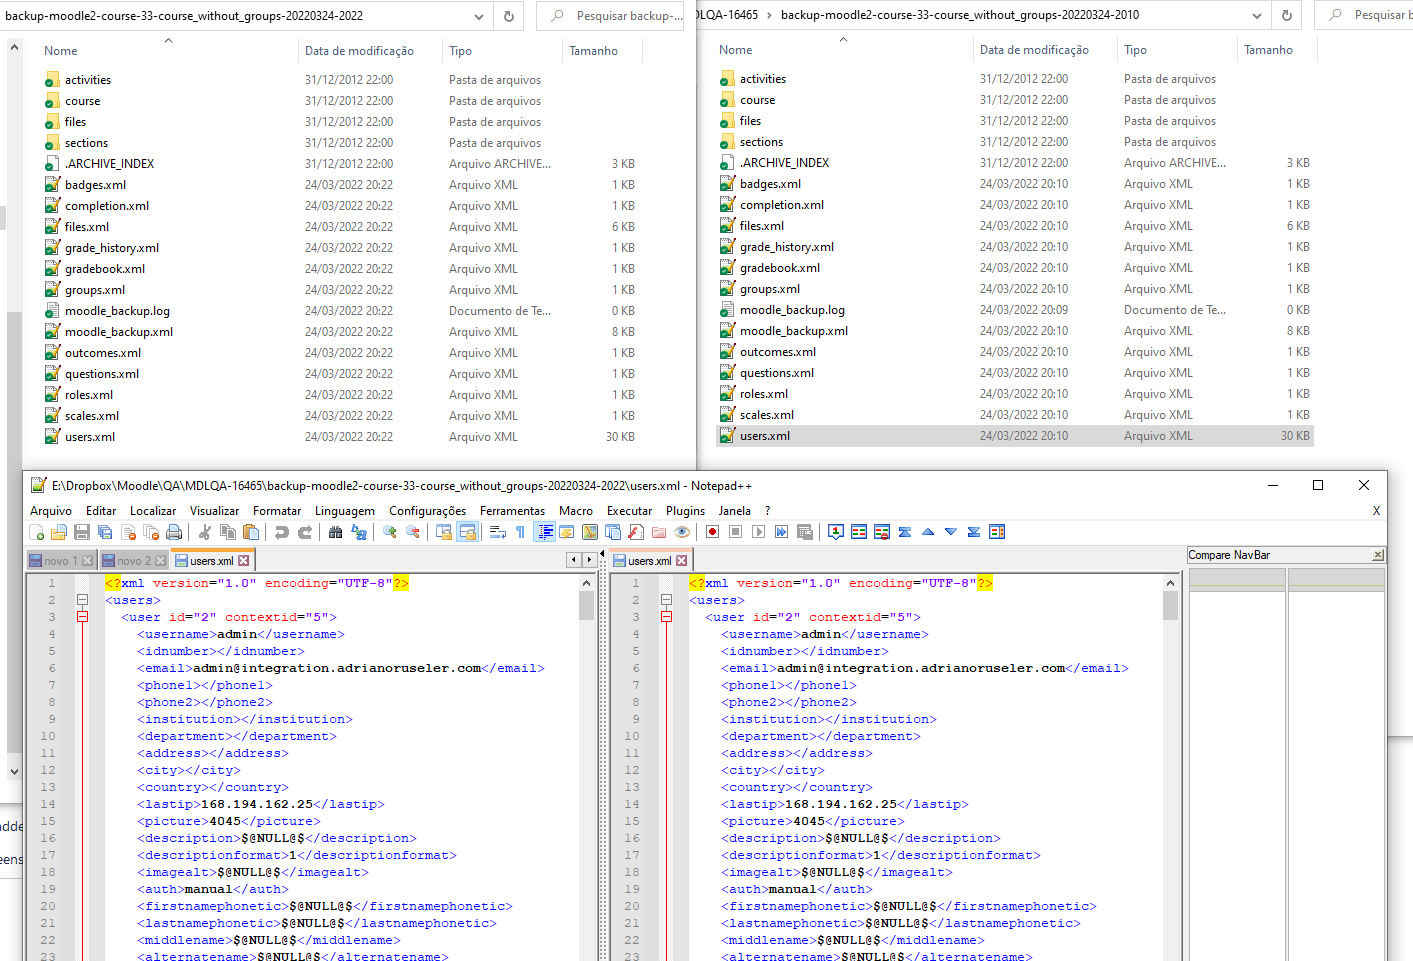
Task: Collapse the user id=2 node in left editor
Action: (x=82, y=617)
